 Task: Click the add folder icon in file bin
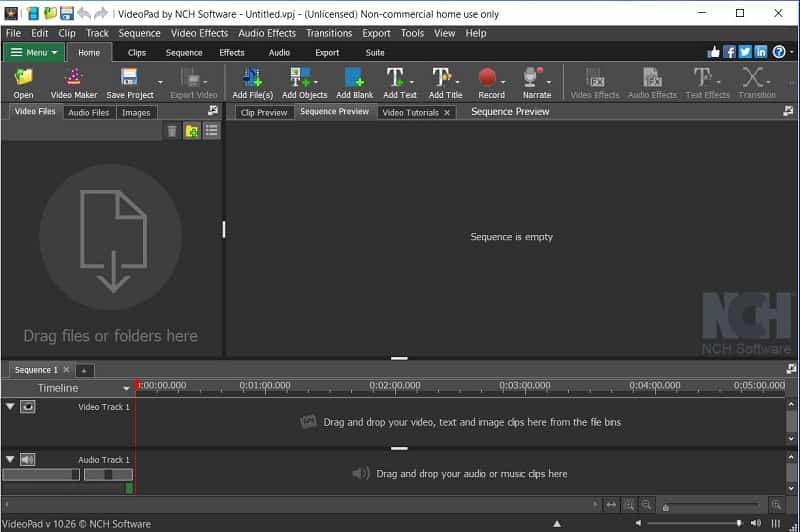point(192,131)
